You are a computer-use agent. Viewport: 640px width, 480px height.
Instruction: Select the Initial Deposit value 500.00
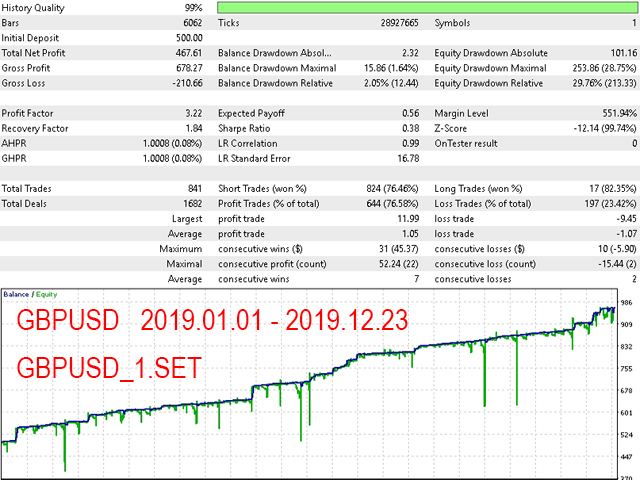[189, 38]
